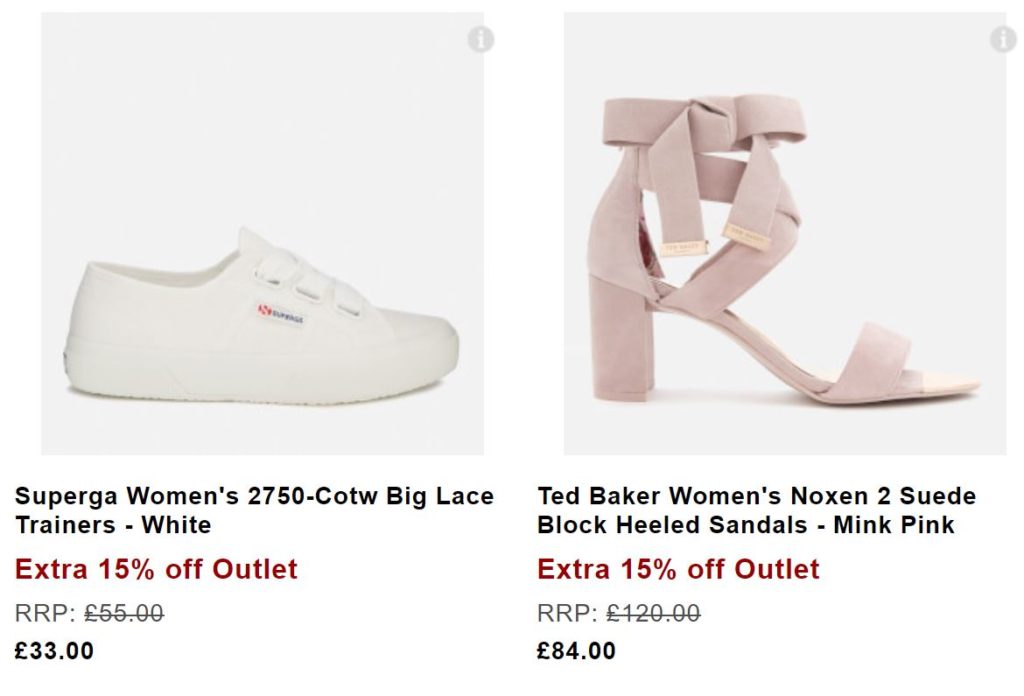Click info icon on Superga trainers image
1024x696 pixels.
[481, 40]
